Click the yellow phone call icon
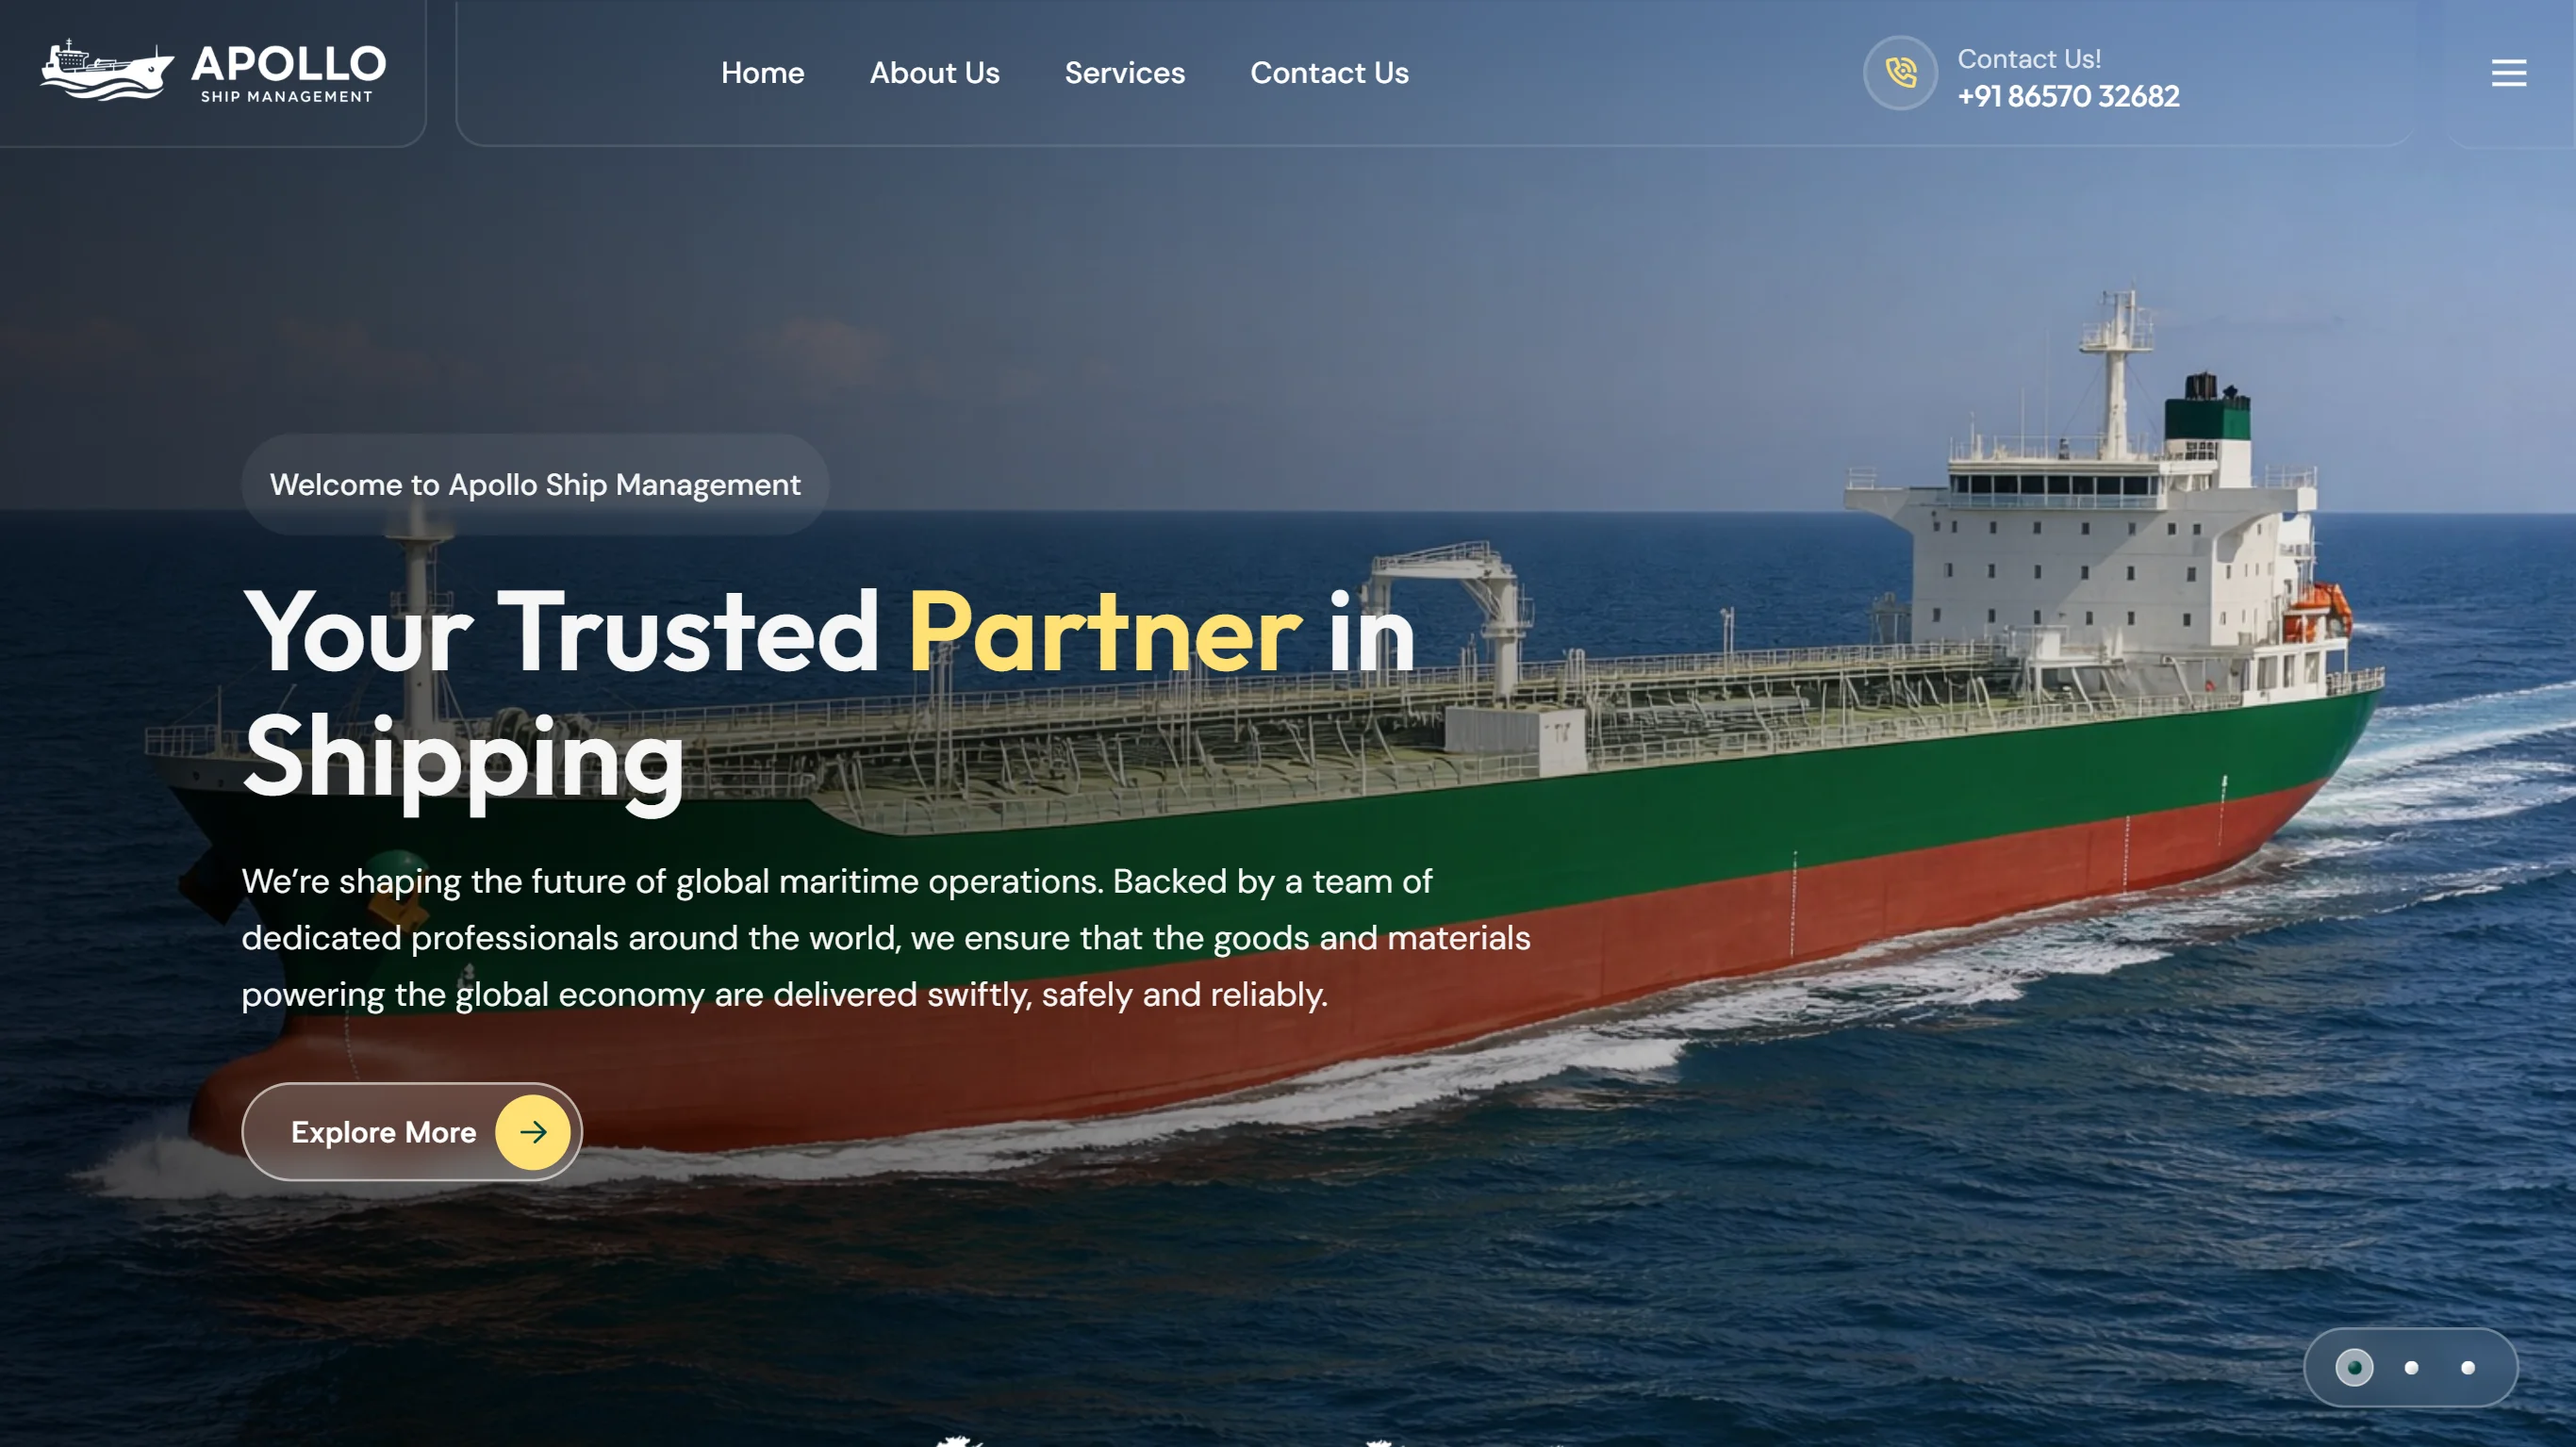Viewport: 2576px width, 1447px height. tap(1900, 73)
